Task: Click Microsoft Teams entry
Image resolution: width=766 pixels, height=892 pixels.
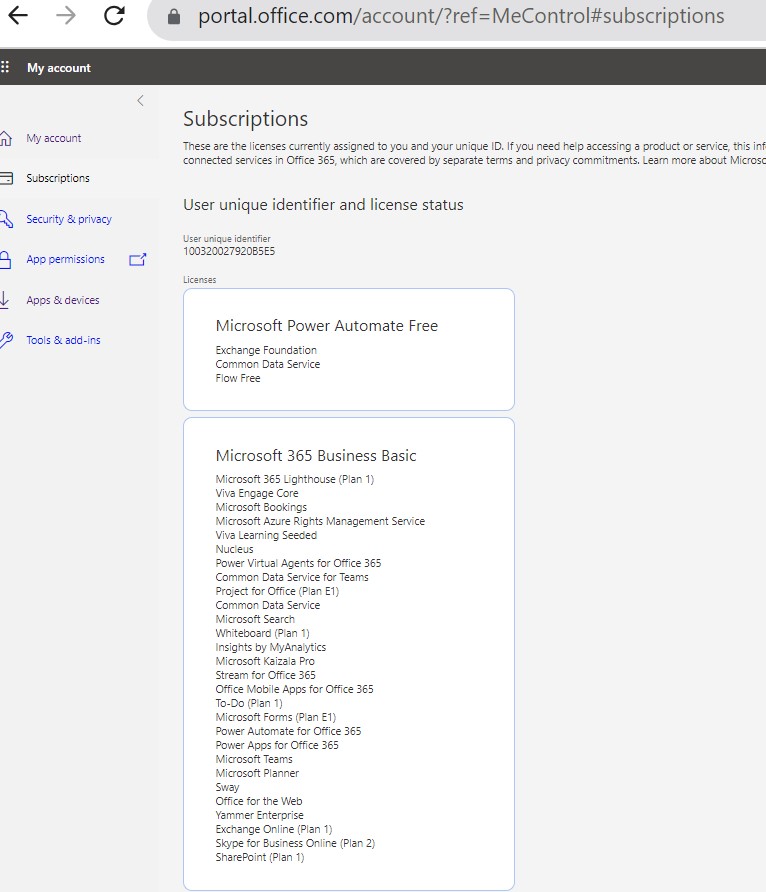Action: (x=254, y=759)
